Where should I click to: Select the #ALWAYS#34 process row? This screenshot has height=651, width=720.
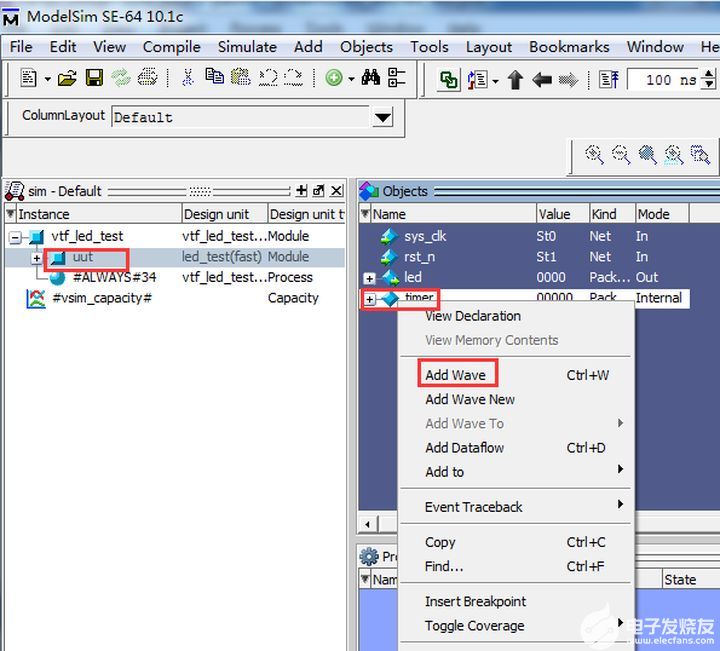click(x=174, y=277)
